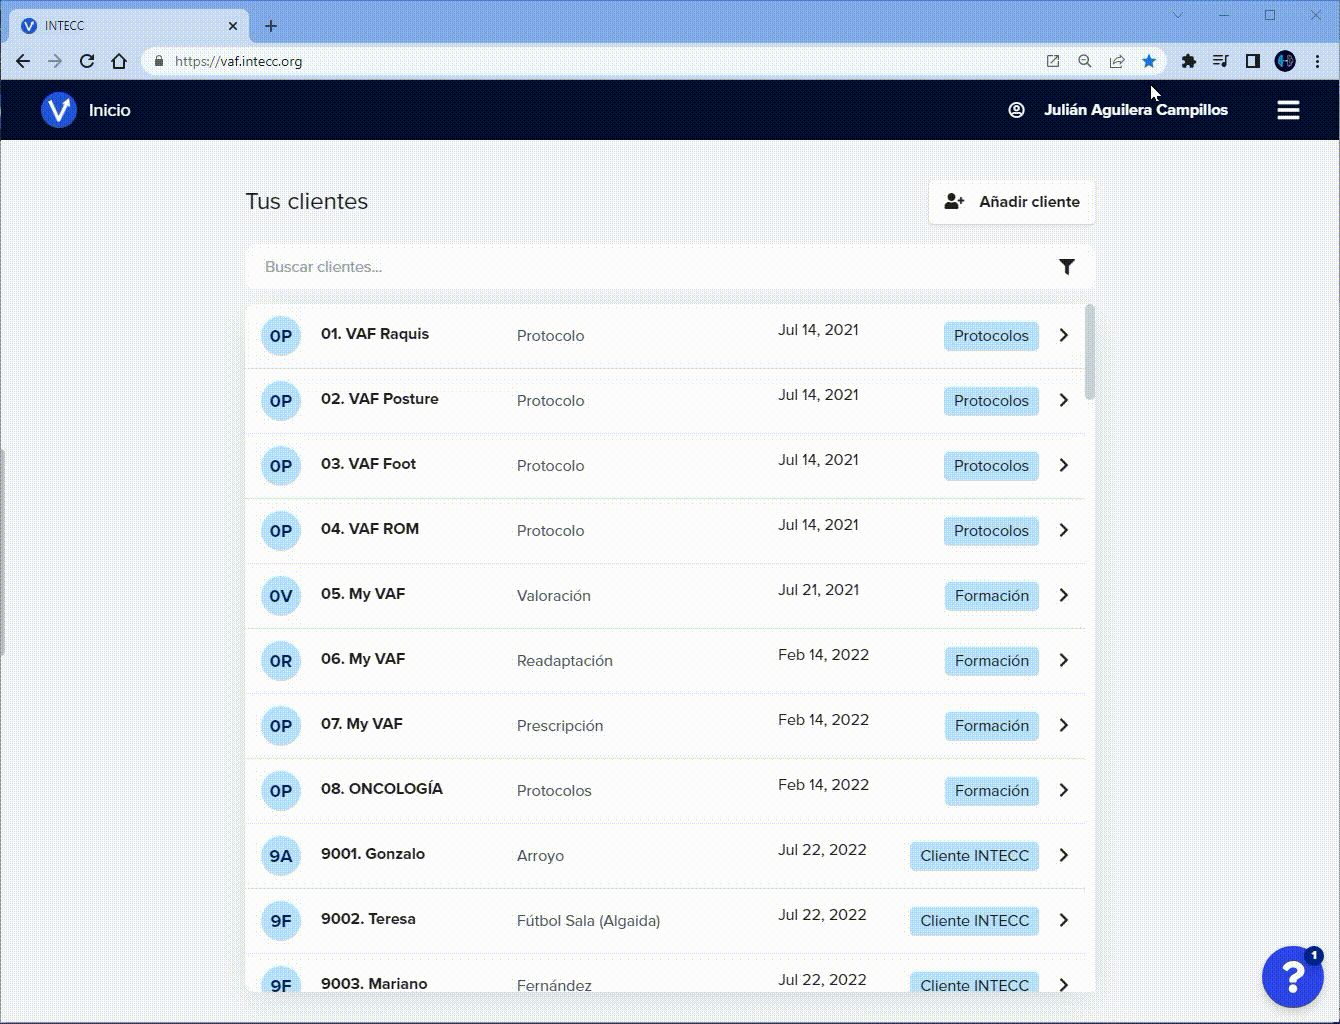Screen dimensions: 1340x1024
Task: Click the Cliente INTECC tag on 9002. Teresa
Action: [x=974, y=921]
